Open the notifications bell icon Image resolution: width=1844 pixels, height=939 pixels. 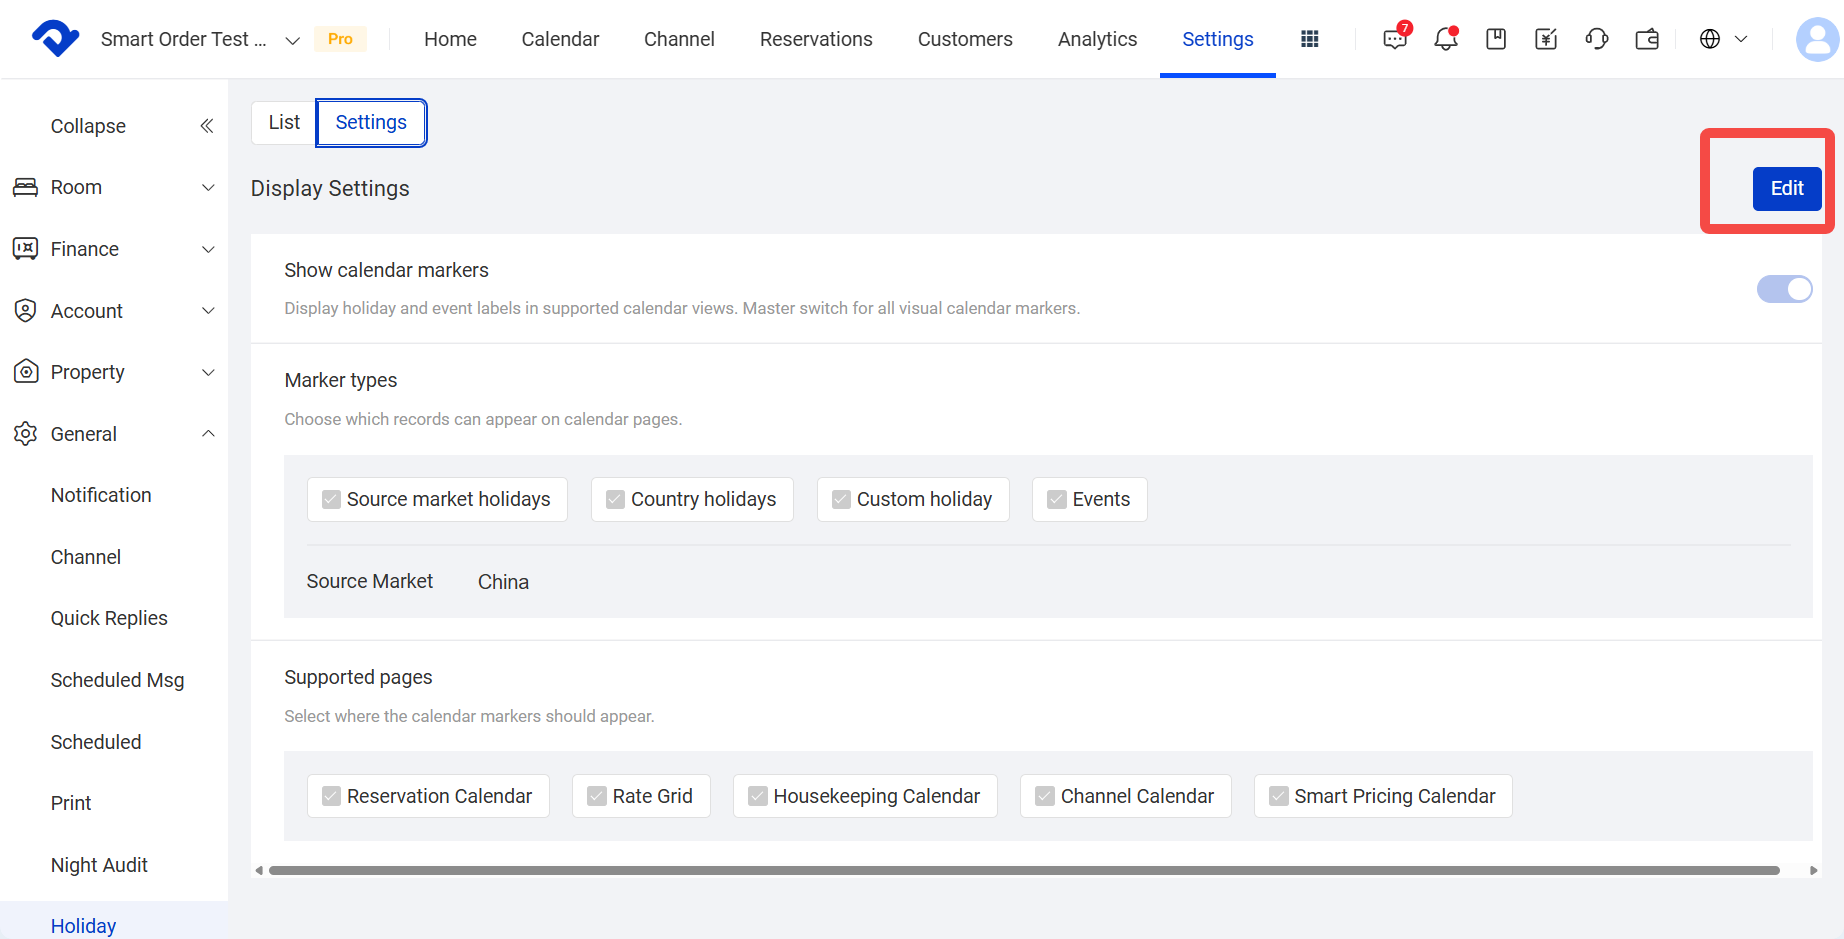pos(1445,38)
